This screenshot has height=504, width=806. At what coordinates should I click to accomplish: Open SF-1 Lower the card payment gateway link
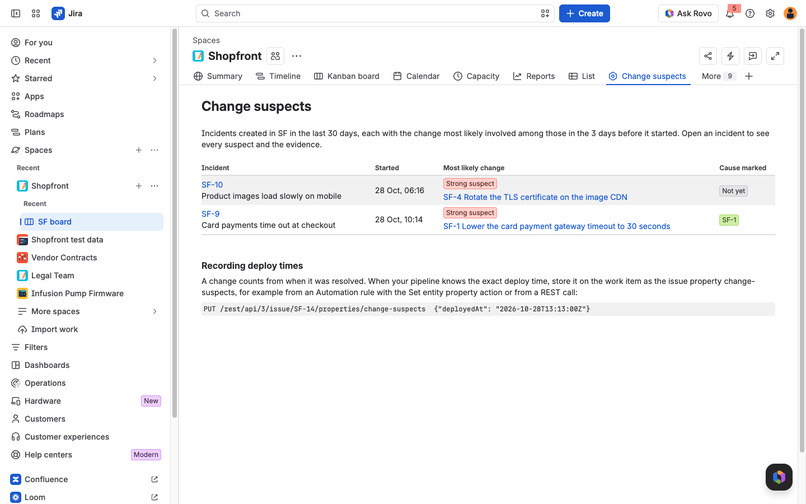pos(557,226)
